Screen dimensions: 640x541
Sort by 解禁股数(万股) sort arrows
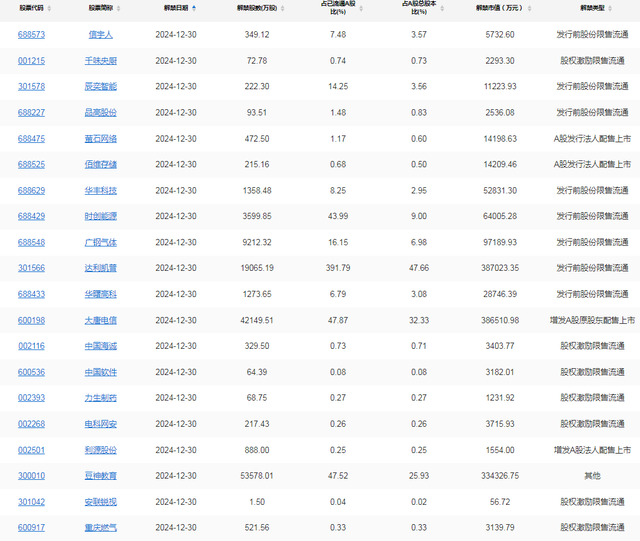[x=282, y=8]
